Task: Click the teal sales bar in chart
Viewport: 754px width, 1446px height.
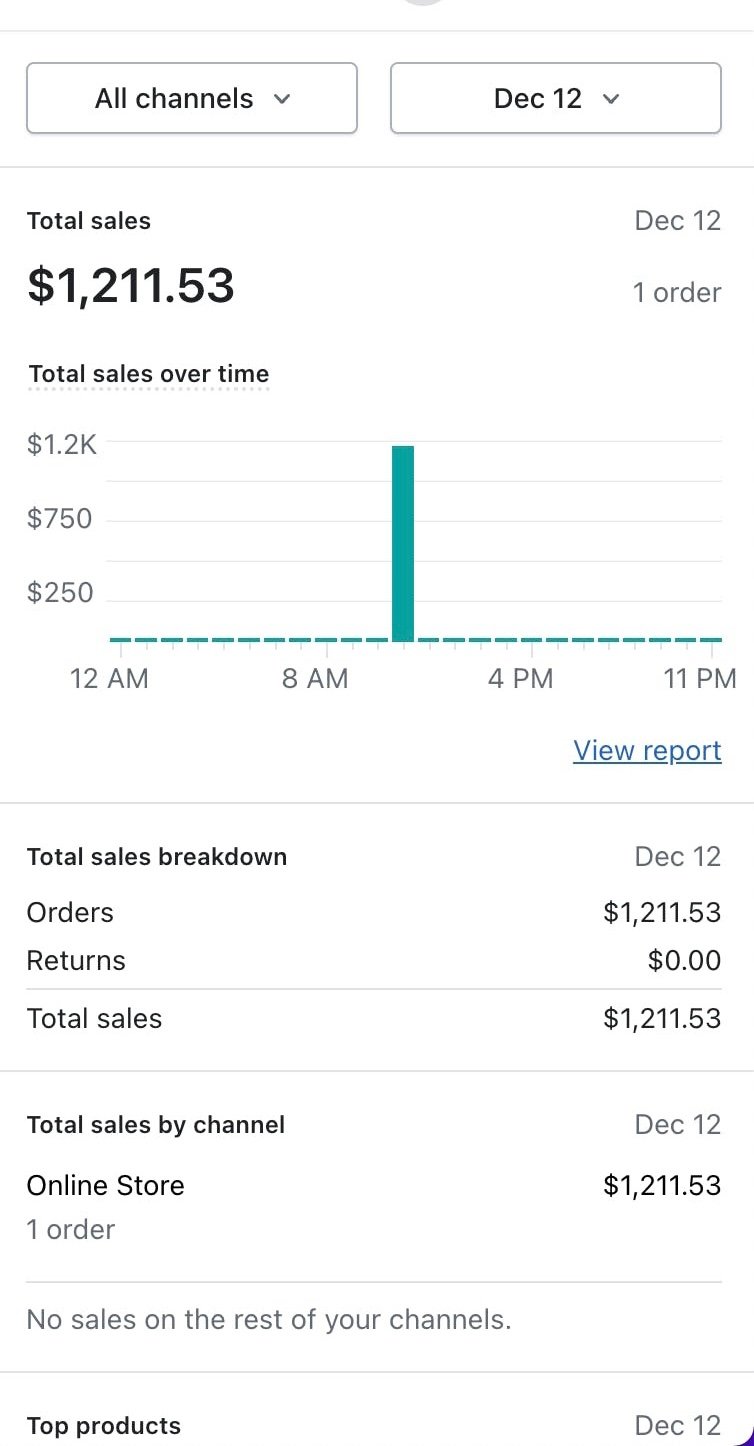Action: [x=402, y=543]
